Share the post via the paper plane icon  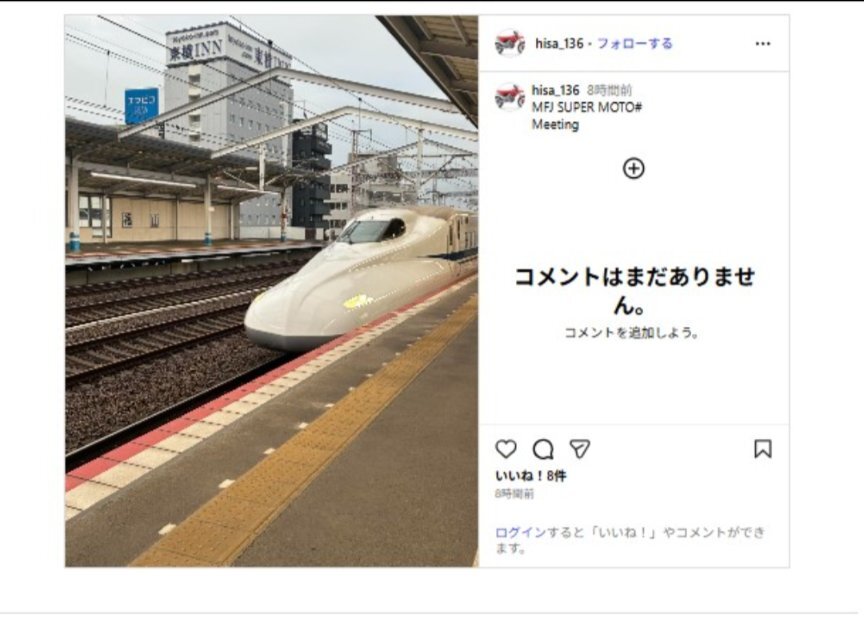580,449
